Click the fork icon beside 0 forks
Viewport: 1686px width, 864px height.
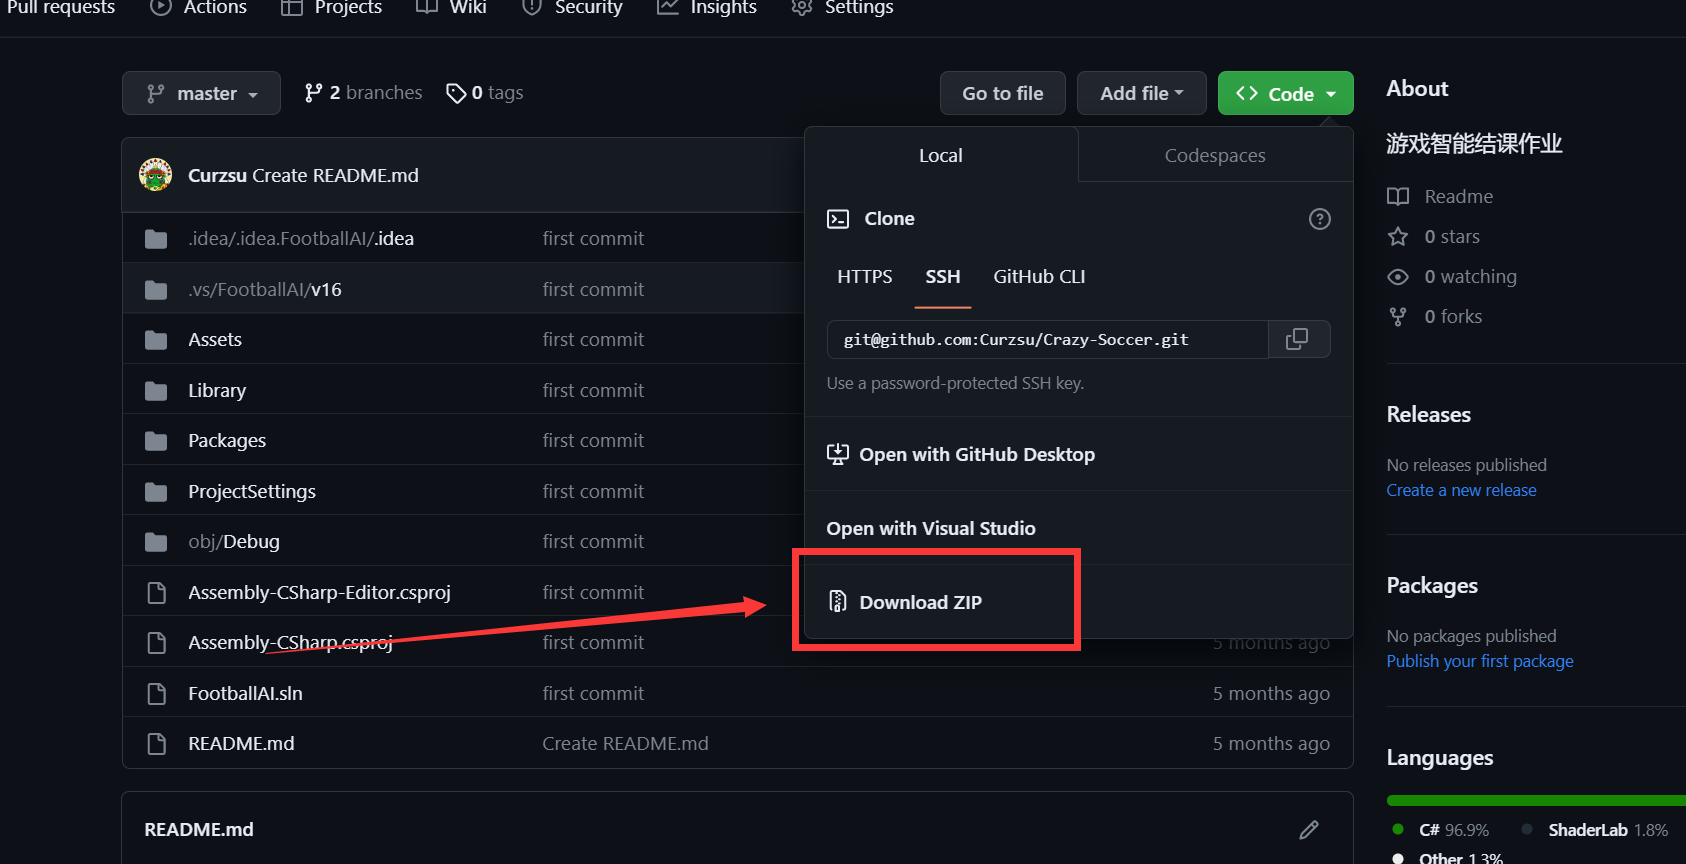pos(1398,317)
